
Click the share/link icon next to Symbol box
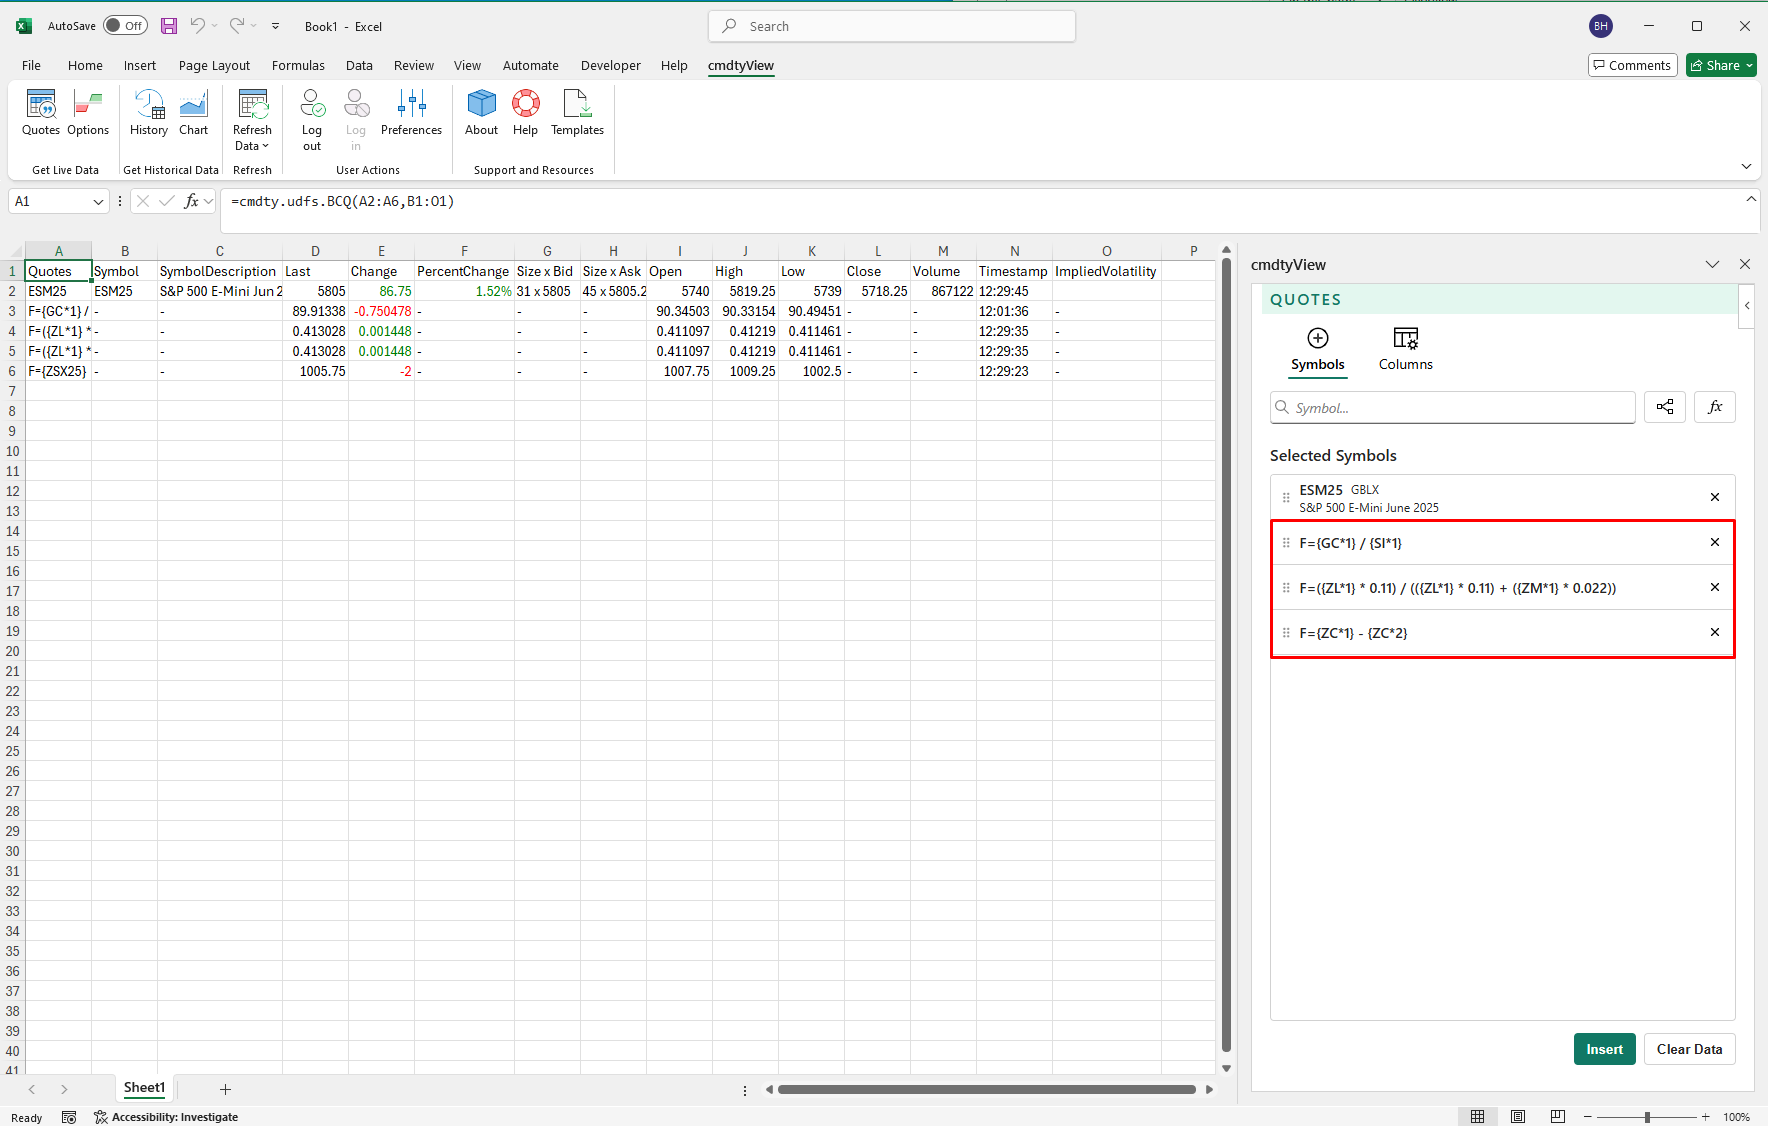1665,407
